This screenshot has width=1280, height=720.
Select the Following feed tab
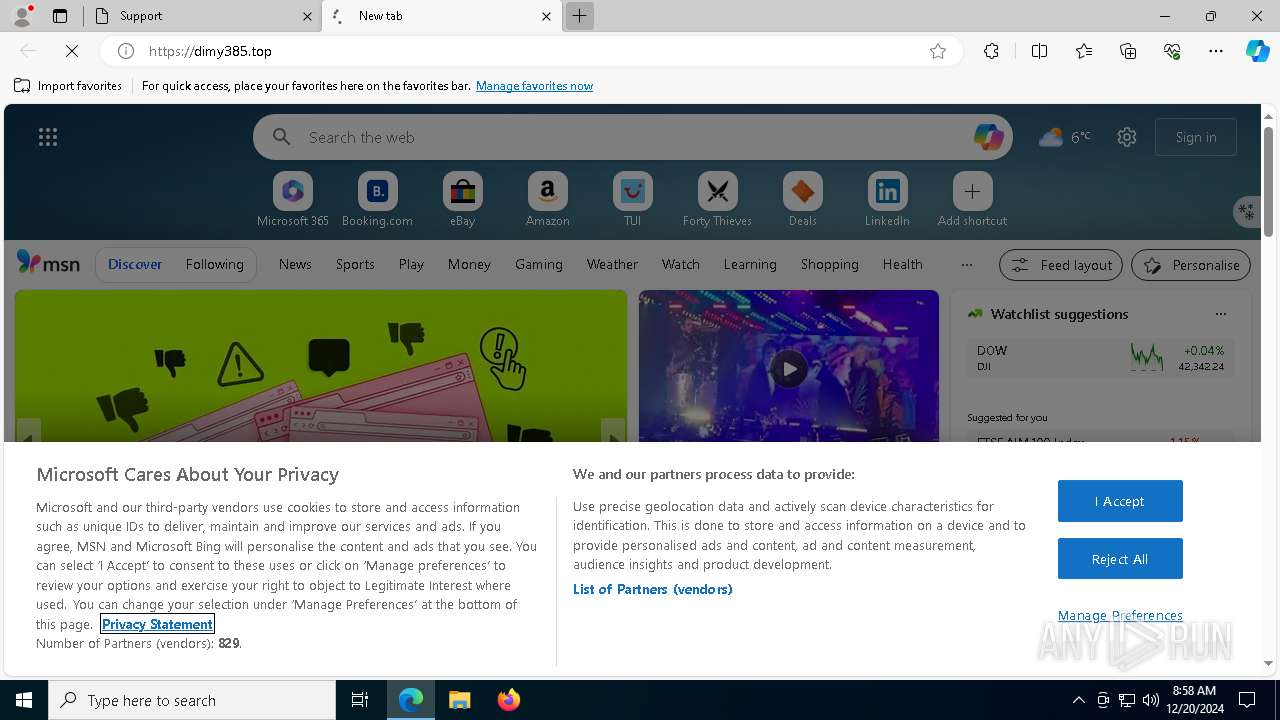tap(214, 264)
